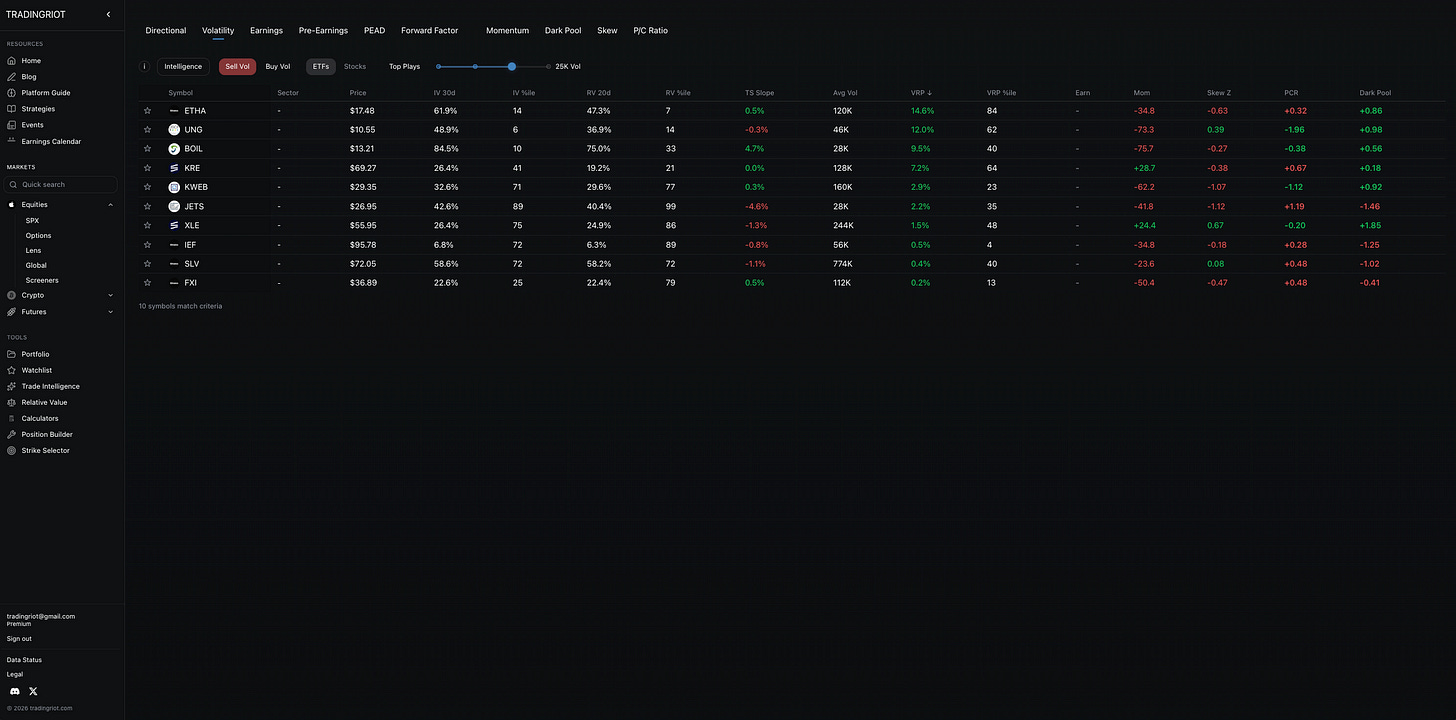Switch to the PEAD tab
Screen dimensions: 1456x720
point(374,31)
